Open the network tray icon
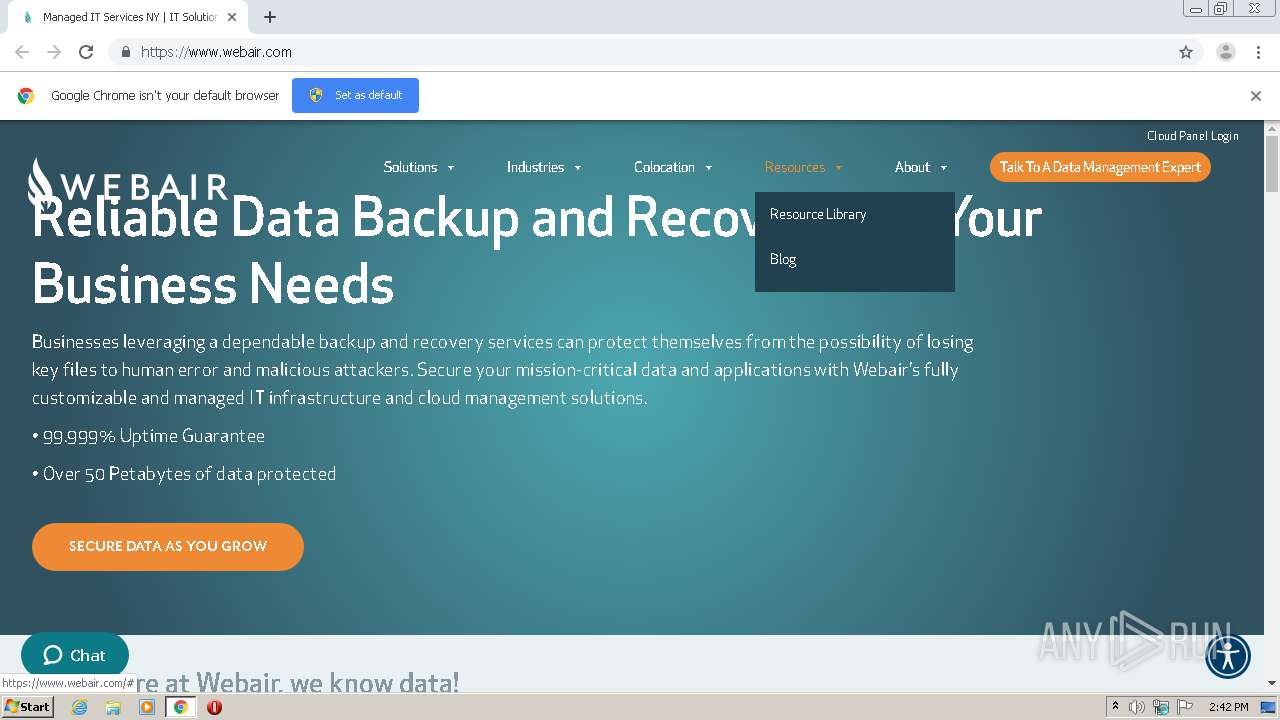The image size is (1280, 720). pyautogui.click(x=1161, y=707)
